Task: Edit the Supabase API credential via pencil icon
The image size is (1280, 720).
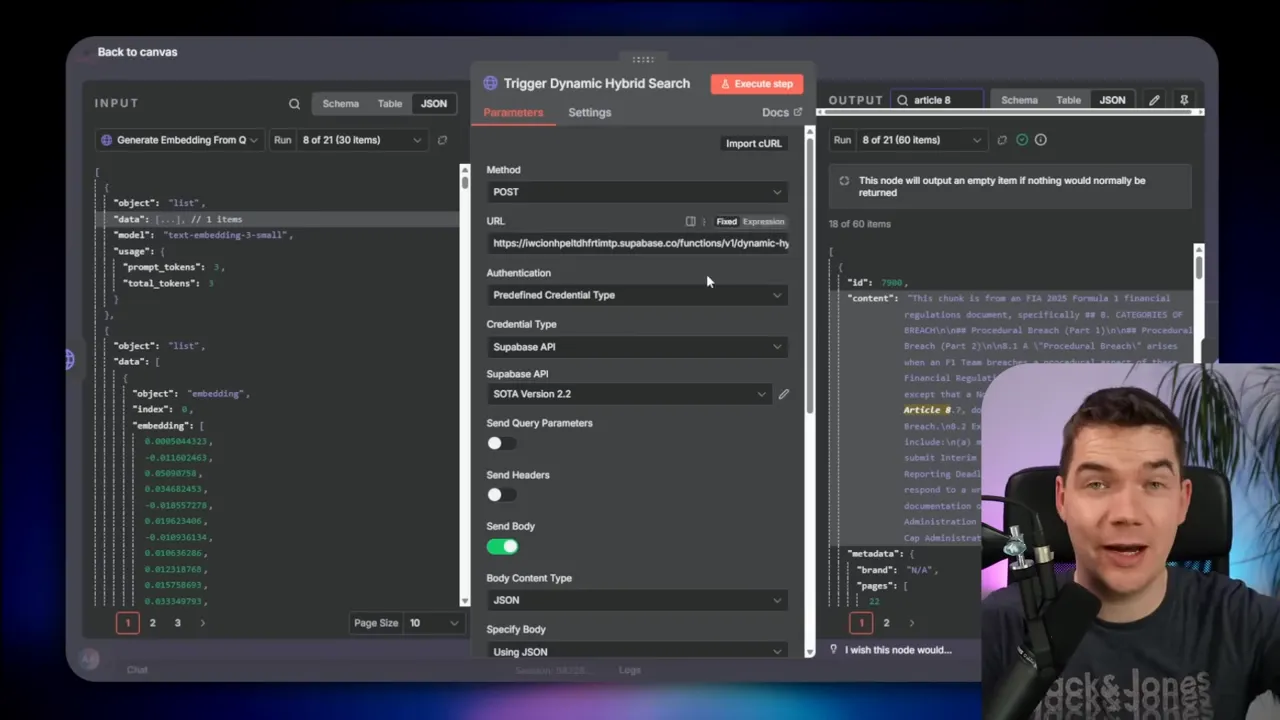Action: point(783,393)
